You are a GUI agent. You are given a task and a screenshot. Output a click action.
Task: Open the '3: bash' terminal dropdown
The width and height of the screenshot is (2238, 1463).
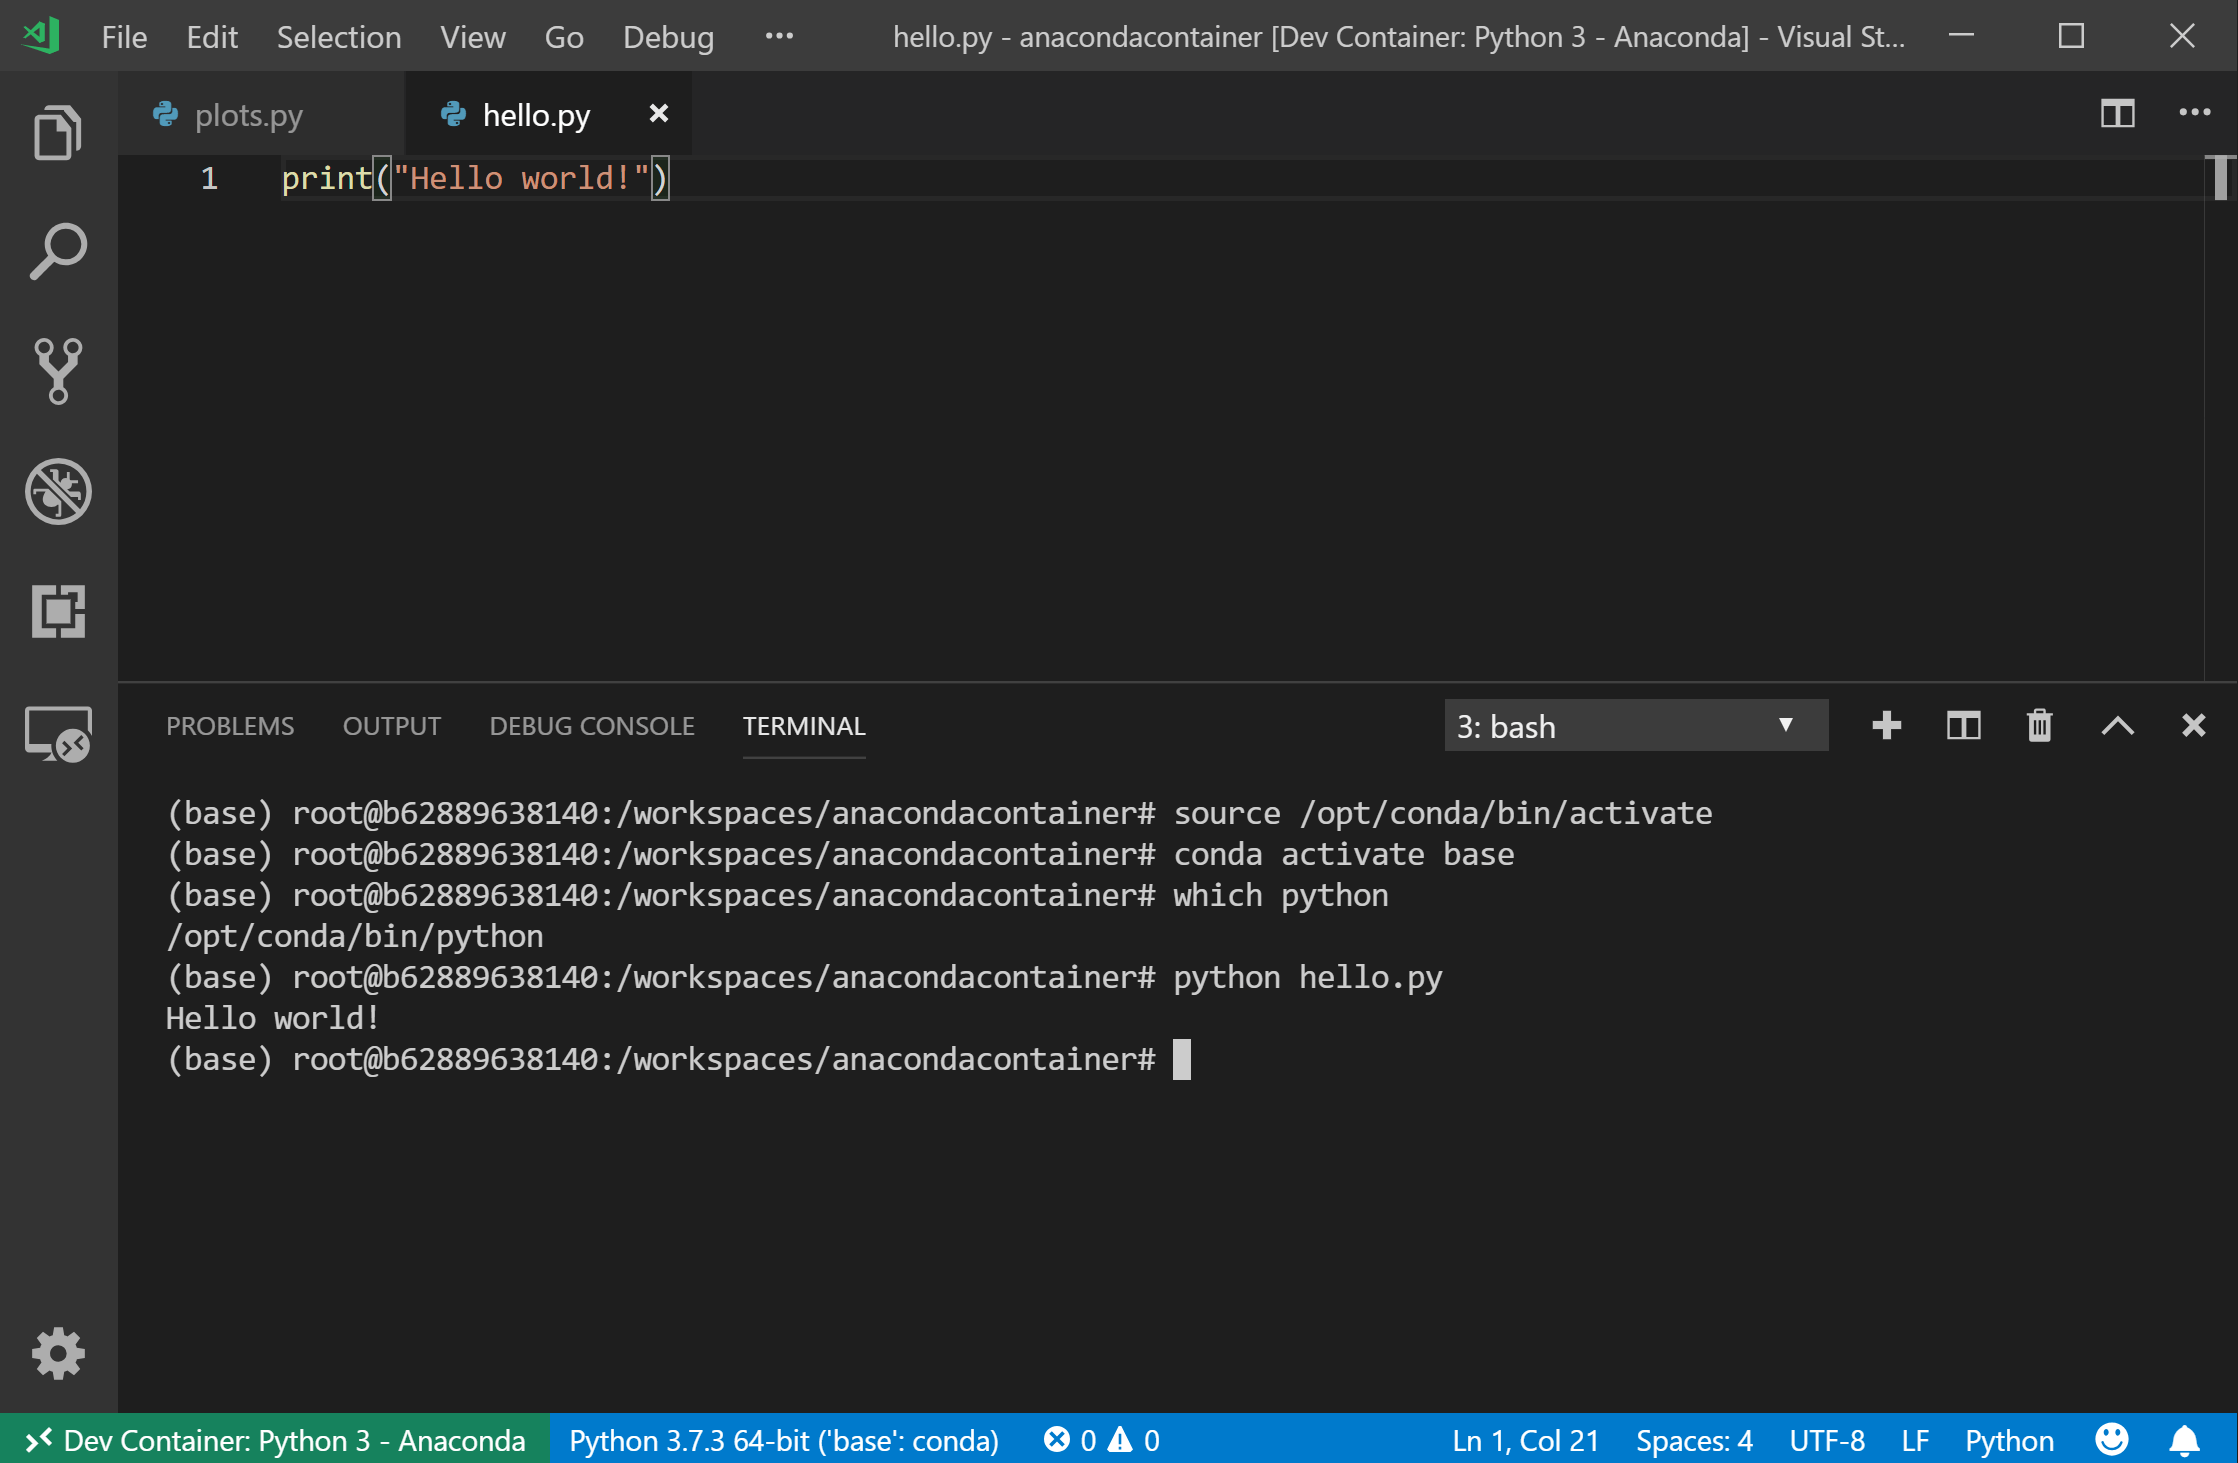pyautogui.click(x=1635, y=726)
